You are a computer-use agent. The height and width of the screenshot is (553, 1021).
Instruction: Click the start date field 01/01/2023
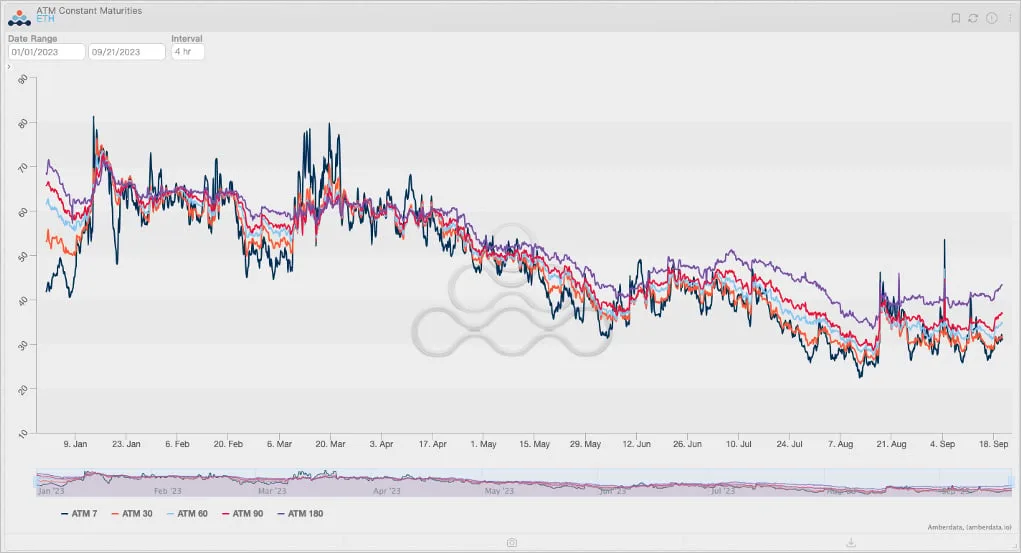(46, 51)
